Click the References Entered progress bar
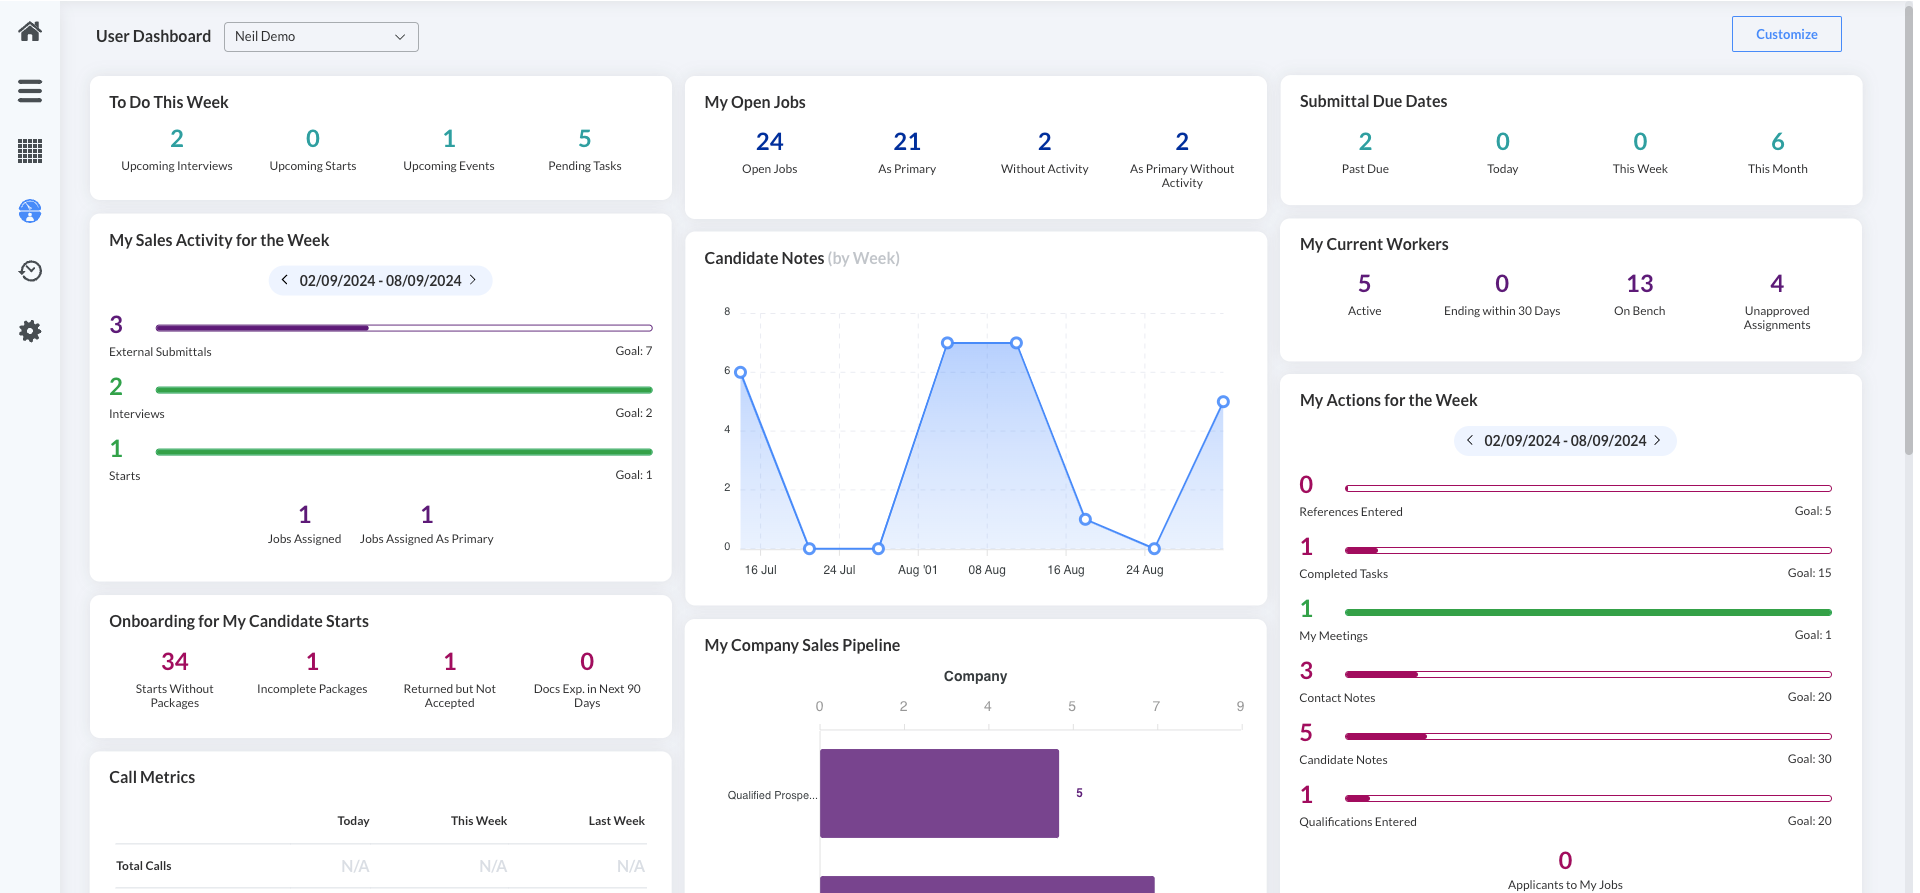 1588,488
